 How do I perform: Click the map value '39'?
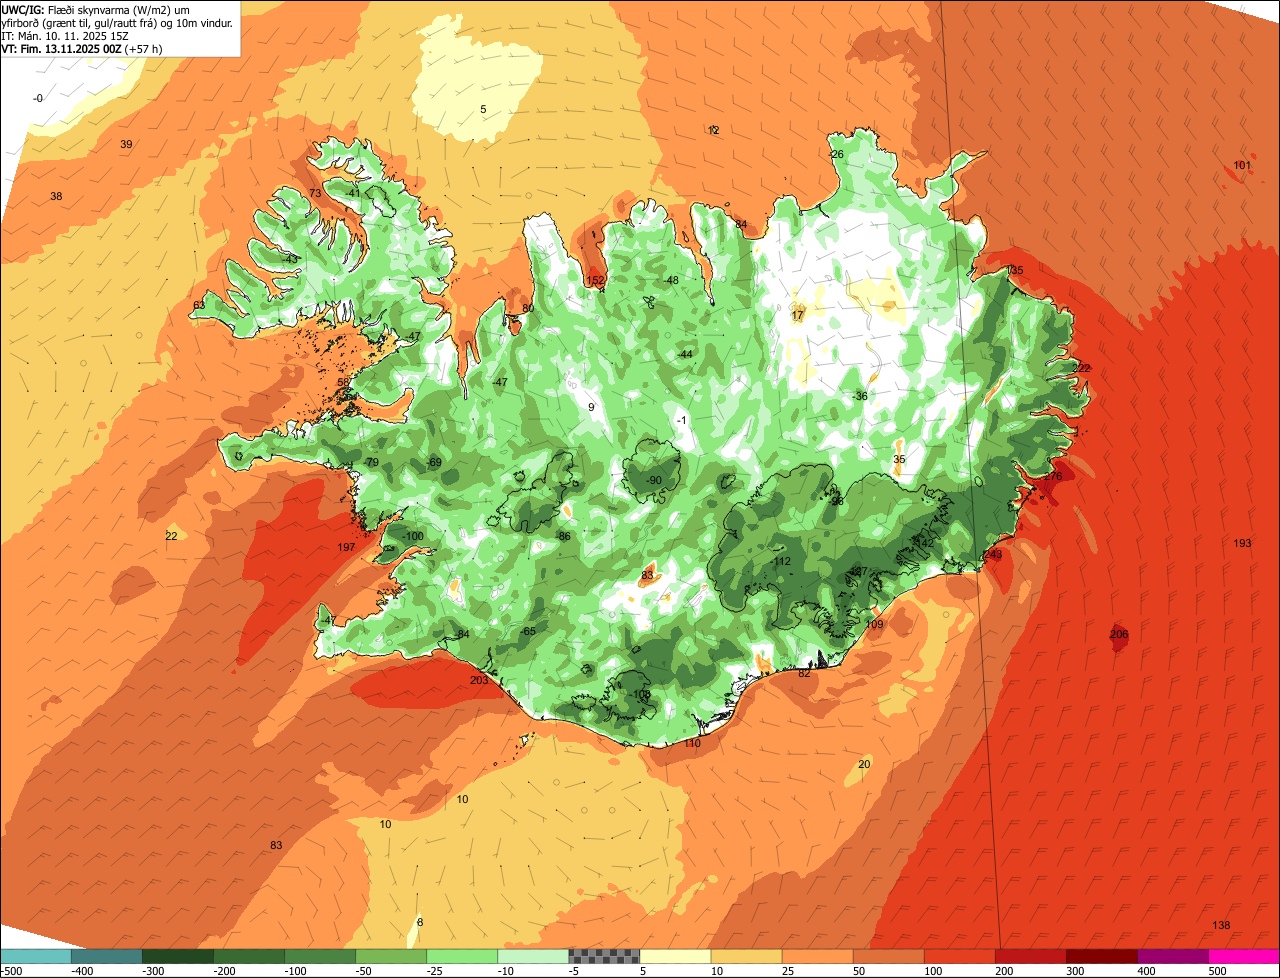(126, 145)
